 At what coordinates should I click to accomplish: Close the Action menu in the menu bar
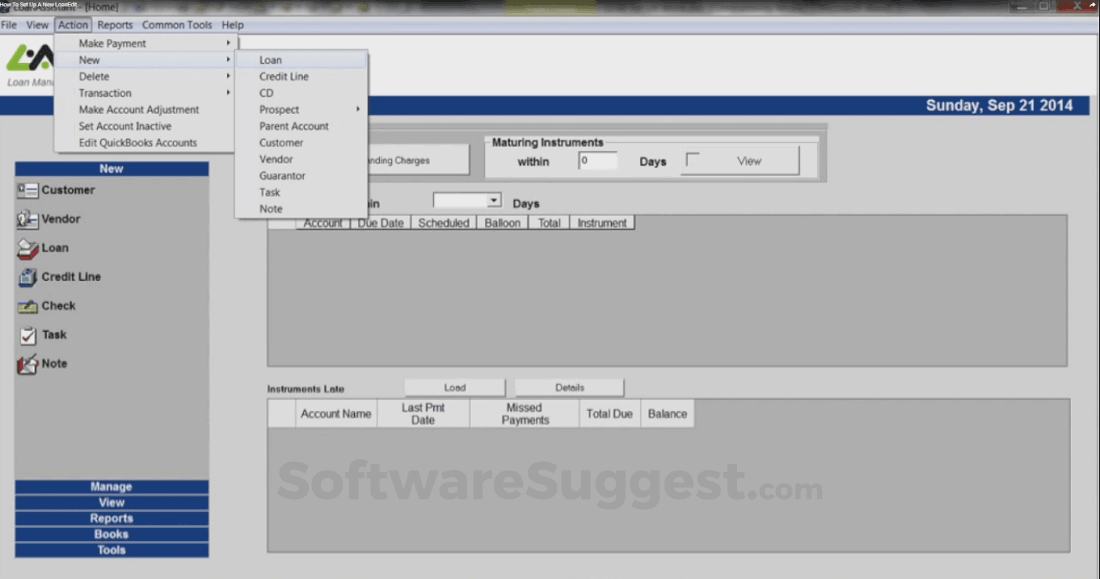pos(73,25)
